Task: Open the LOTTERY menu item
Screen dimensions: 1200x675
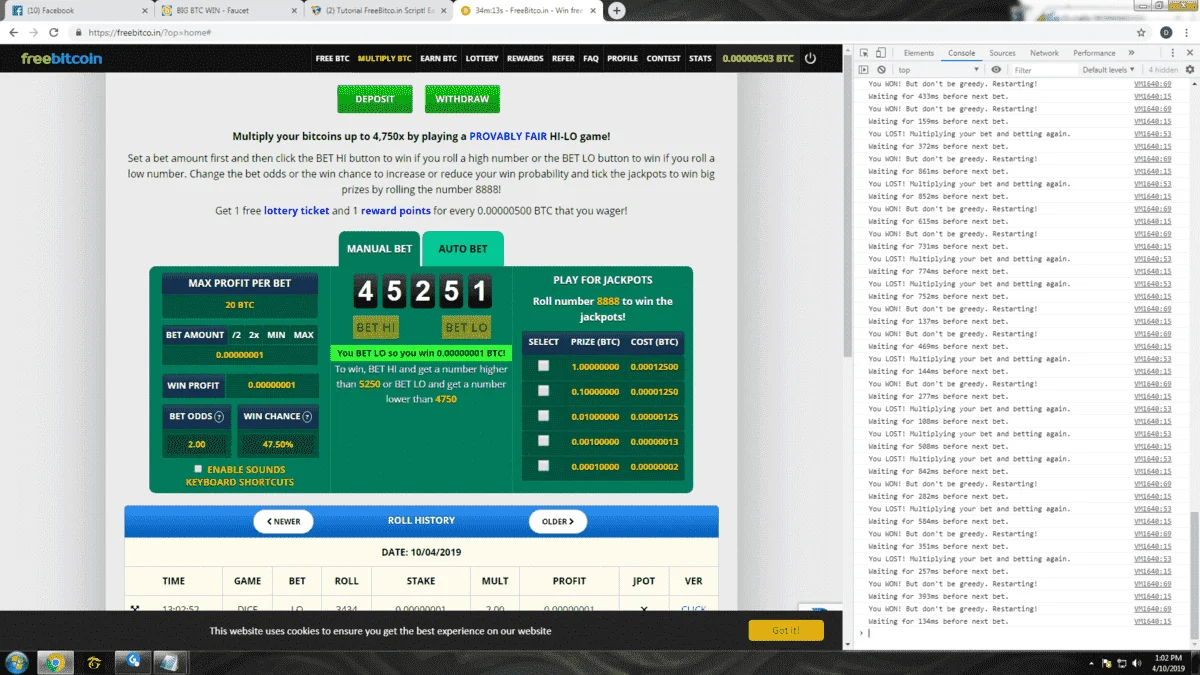Action: (x=482, y=58)
